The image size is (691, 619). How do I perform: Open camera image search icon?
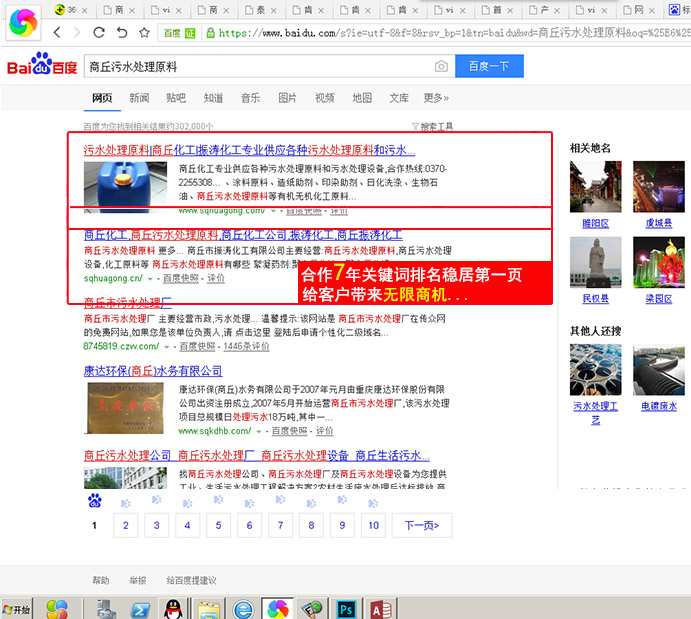pyautogui.click(x=441, y=66)
